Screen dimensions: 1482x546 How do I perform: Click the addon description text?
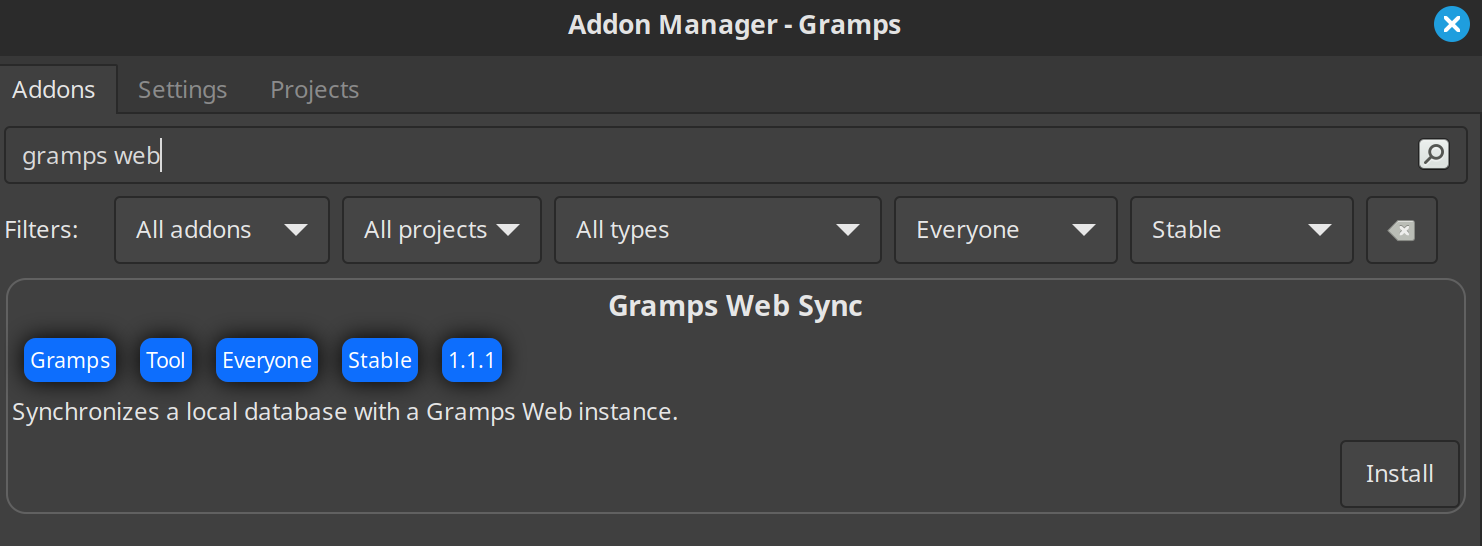point(345,411)
